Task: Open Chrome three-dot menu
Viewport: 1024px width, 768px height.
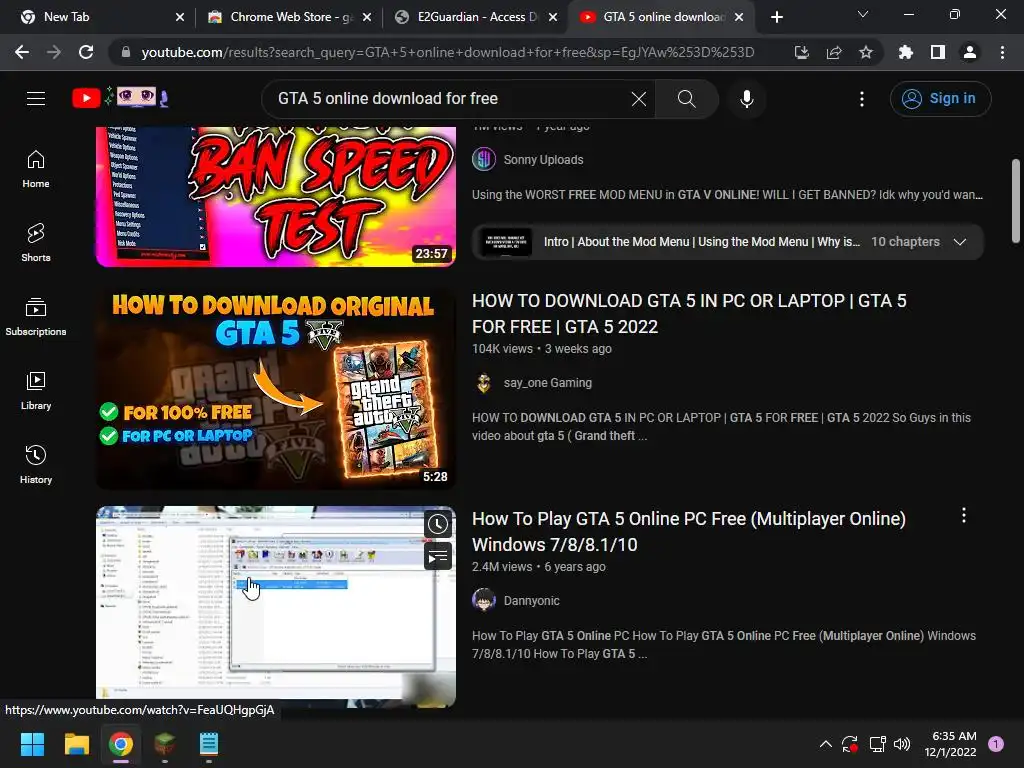Action: [1002, 52]
